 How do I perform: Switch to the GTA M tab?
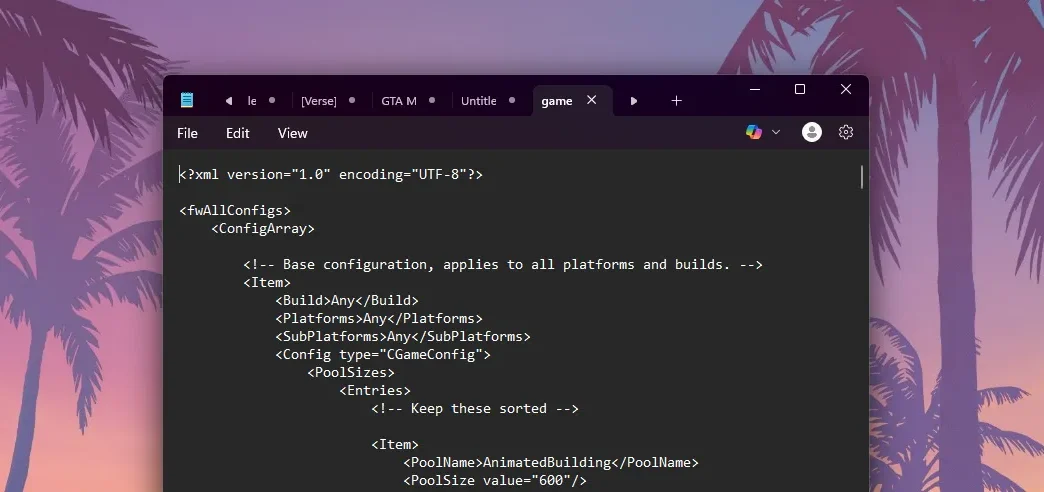click(399, 101)
